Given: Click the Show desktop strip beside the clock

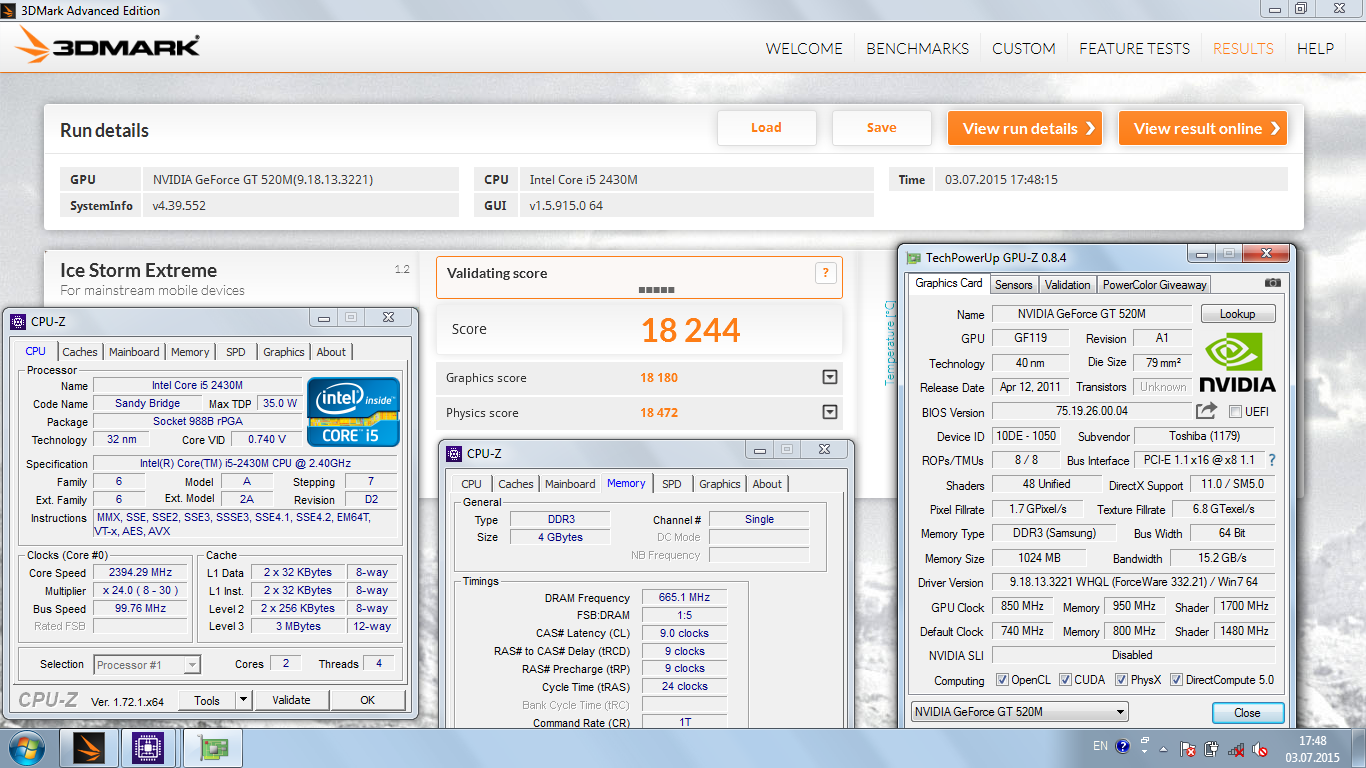Looking at the screenshot, I should [1358, 748].
